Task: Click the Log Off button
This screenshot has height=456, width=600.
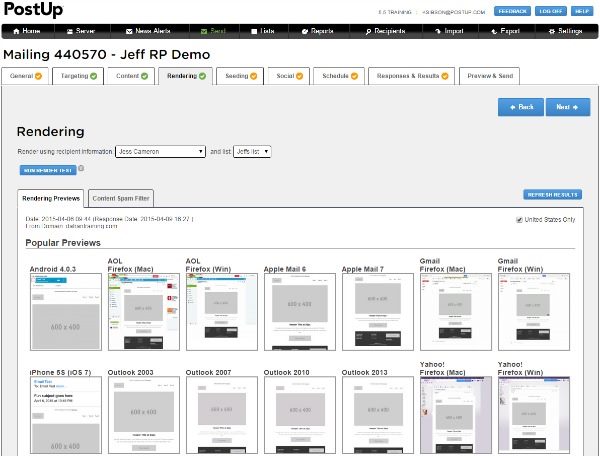Action: tap(551, 11)
